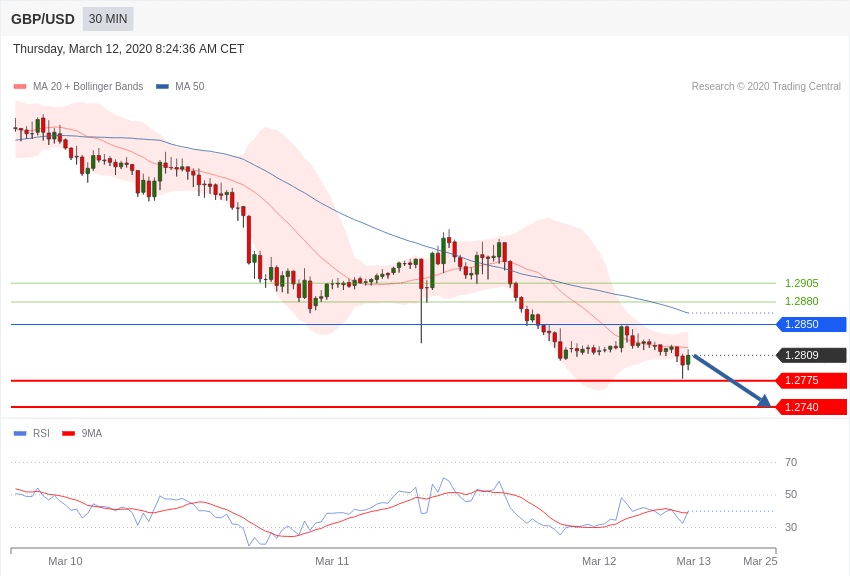
Task: Click the Mar 12 date on time axis
Action: (599, 561)
